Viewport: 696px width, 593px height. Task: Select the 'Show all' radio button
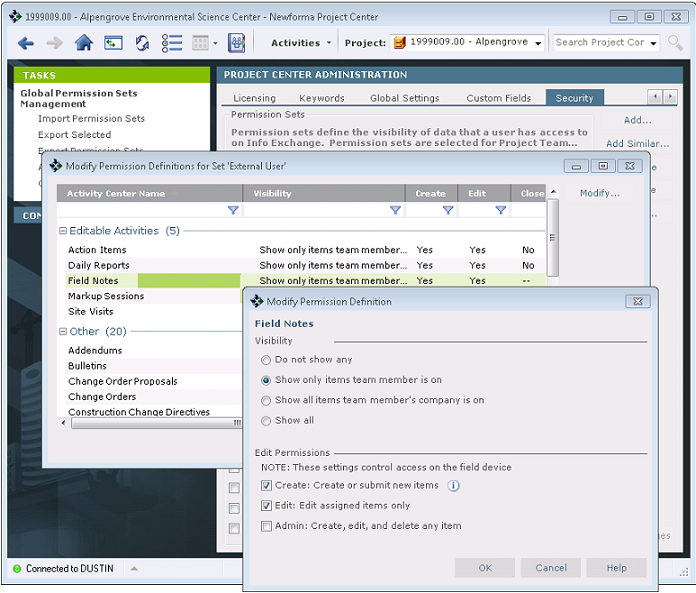tap(266, 421)
